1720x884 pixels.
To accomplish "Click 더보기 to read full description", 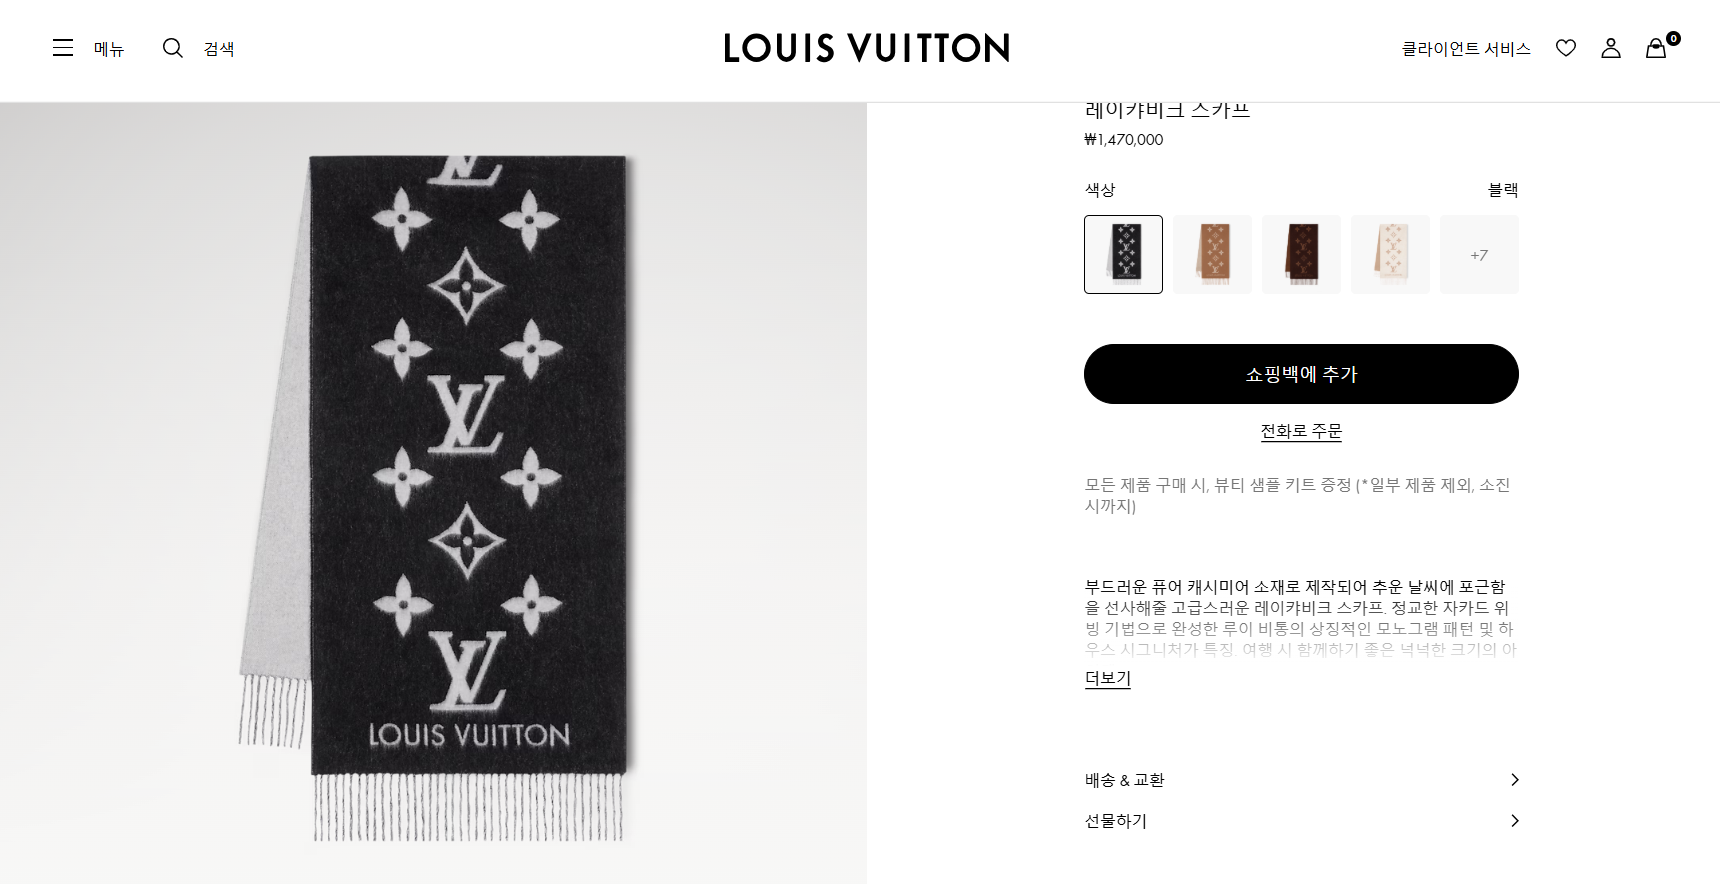I will [1108, 678].
